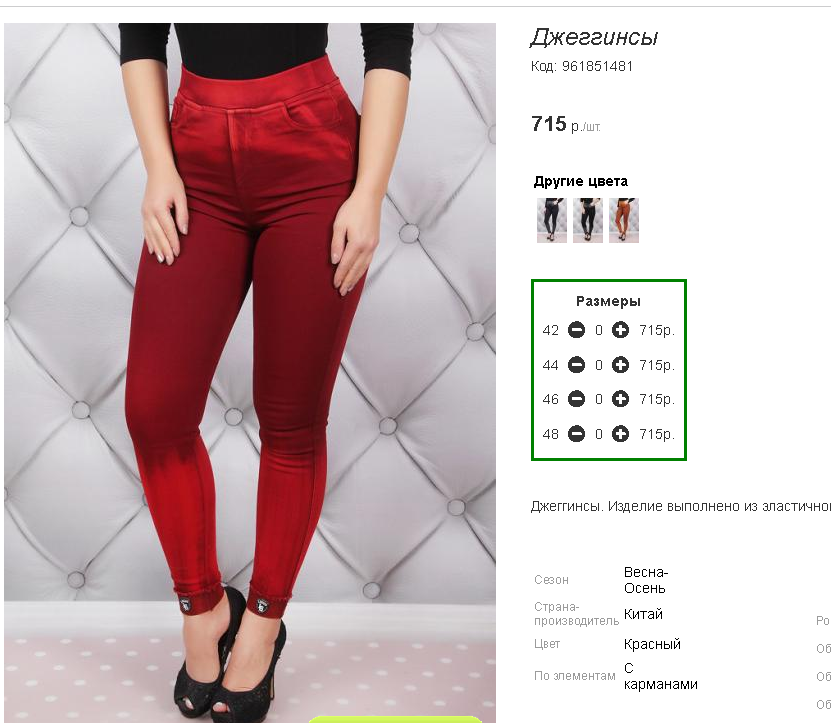The image size is (831, 723).
Task: Remove one item of size 44
Action: tap(576, 365)
